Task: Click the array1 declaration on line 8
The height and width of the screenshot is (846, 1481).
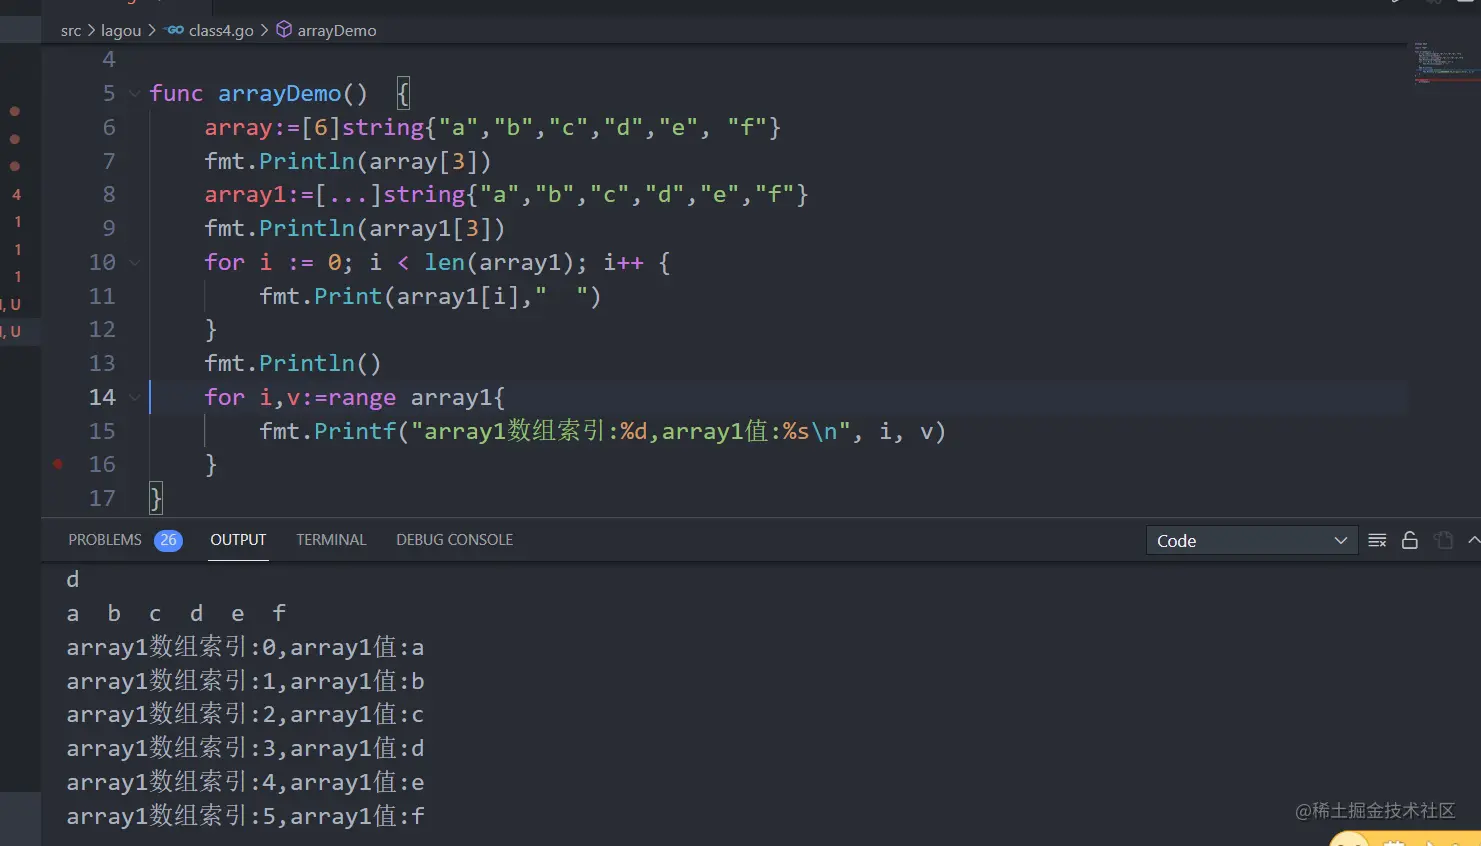Action: pos(506,195)
